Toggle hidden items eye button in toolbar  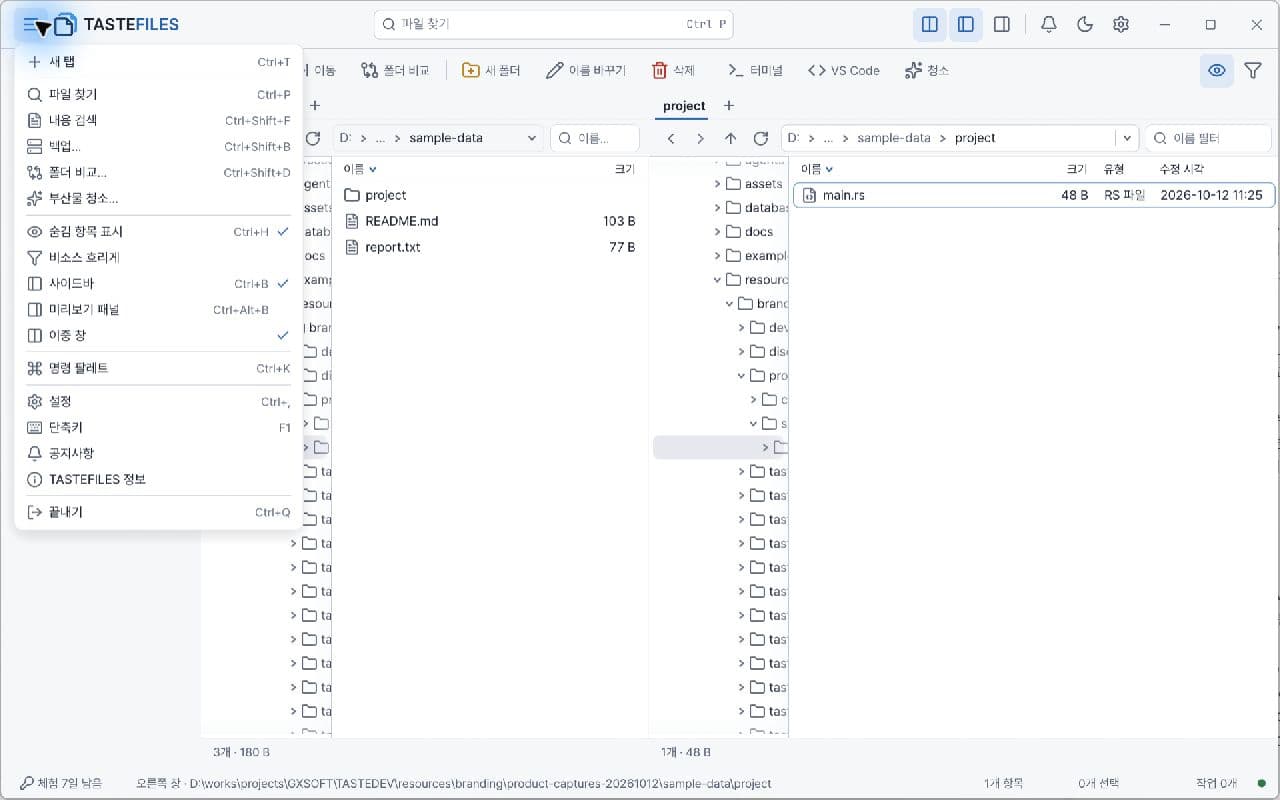1217,70
